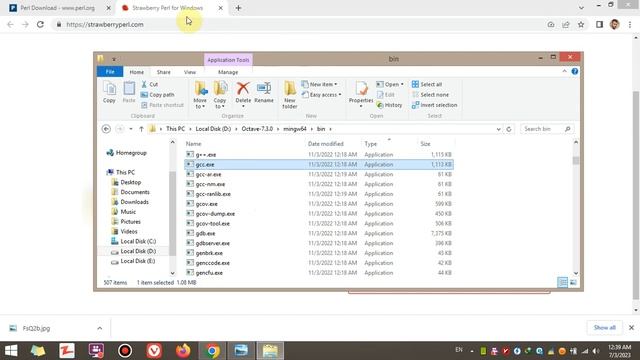Viewport: 640px width, 360px height.
Task: Bookmark this page with the star icon
Action: click(581, 24)
